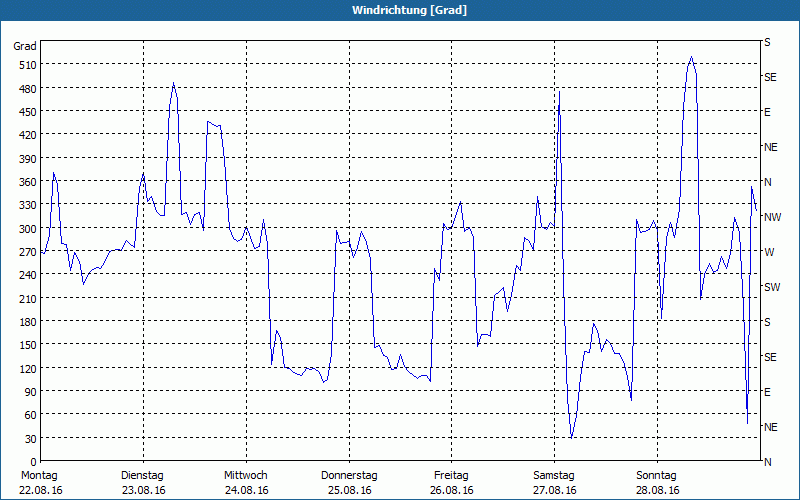Click the '25.08.16' date label
Viewport: 800px width, 500px height.
349,490
